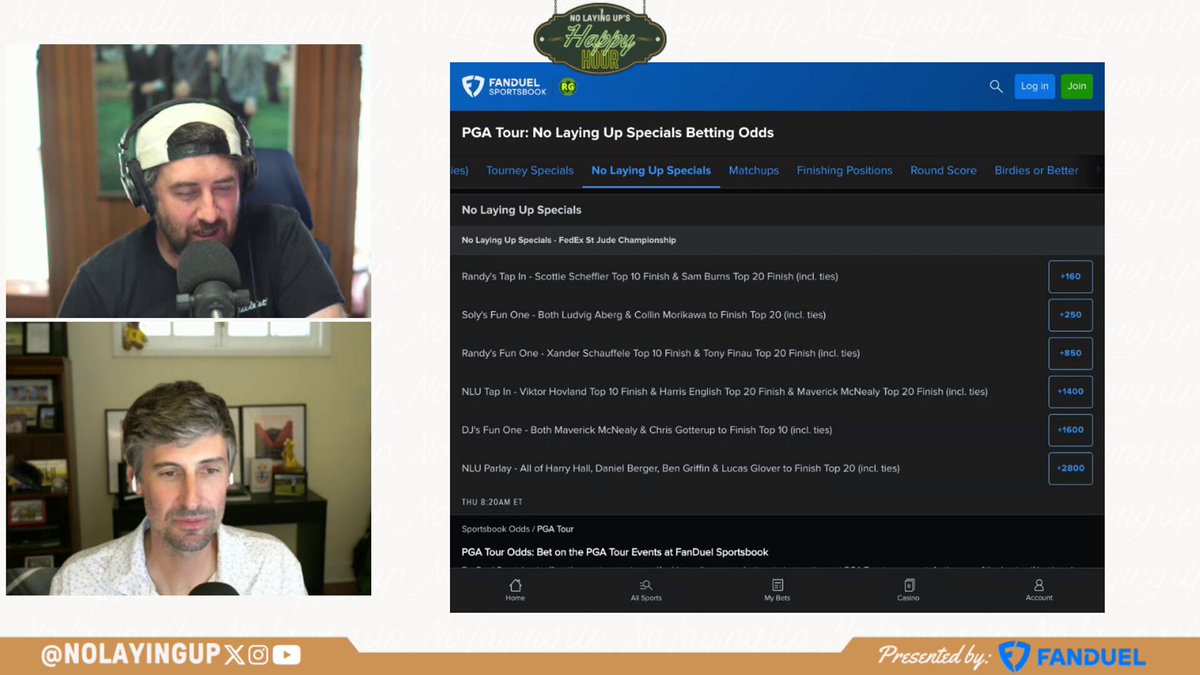Click the FanDuel sponsor logo in footer
This screenshot has height=675, width=1200.
point(1071,656)
